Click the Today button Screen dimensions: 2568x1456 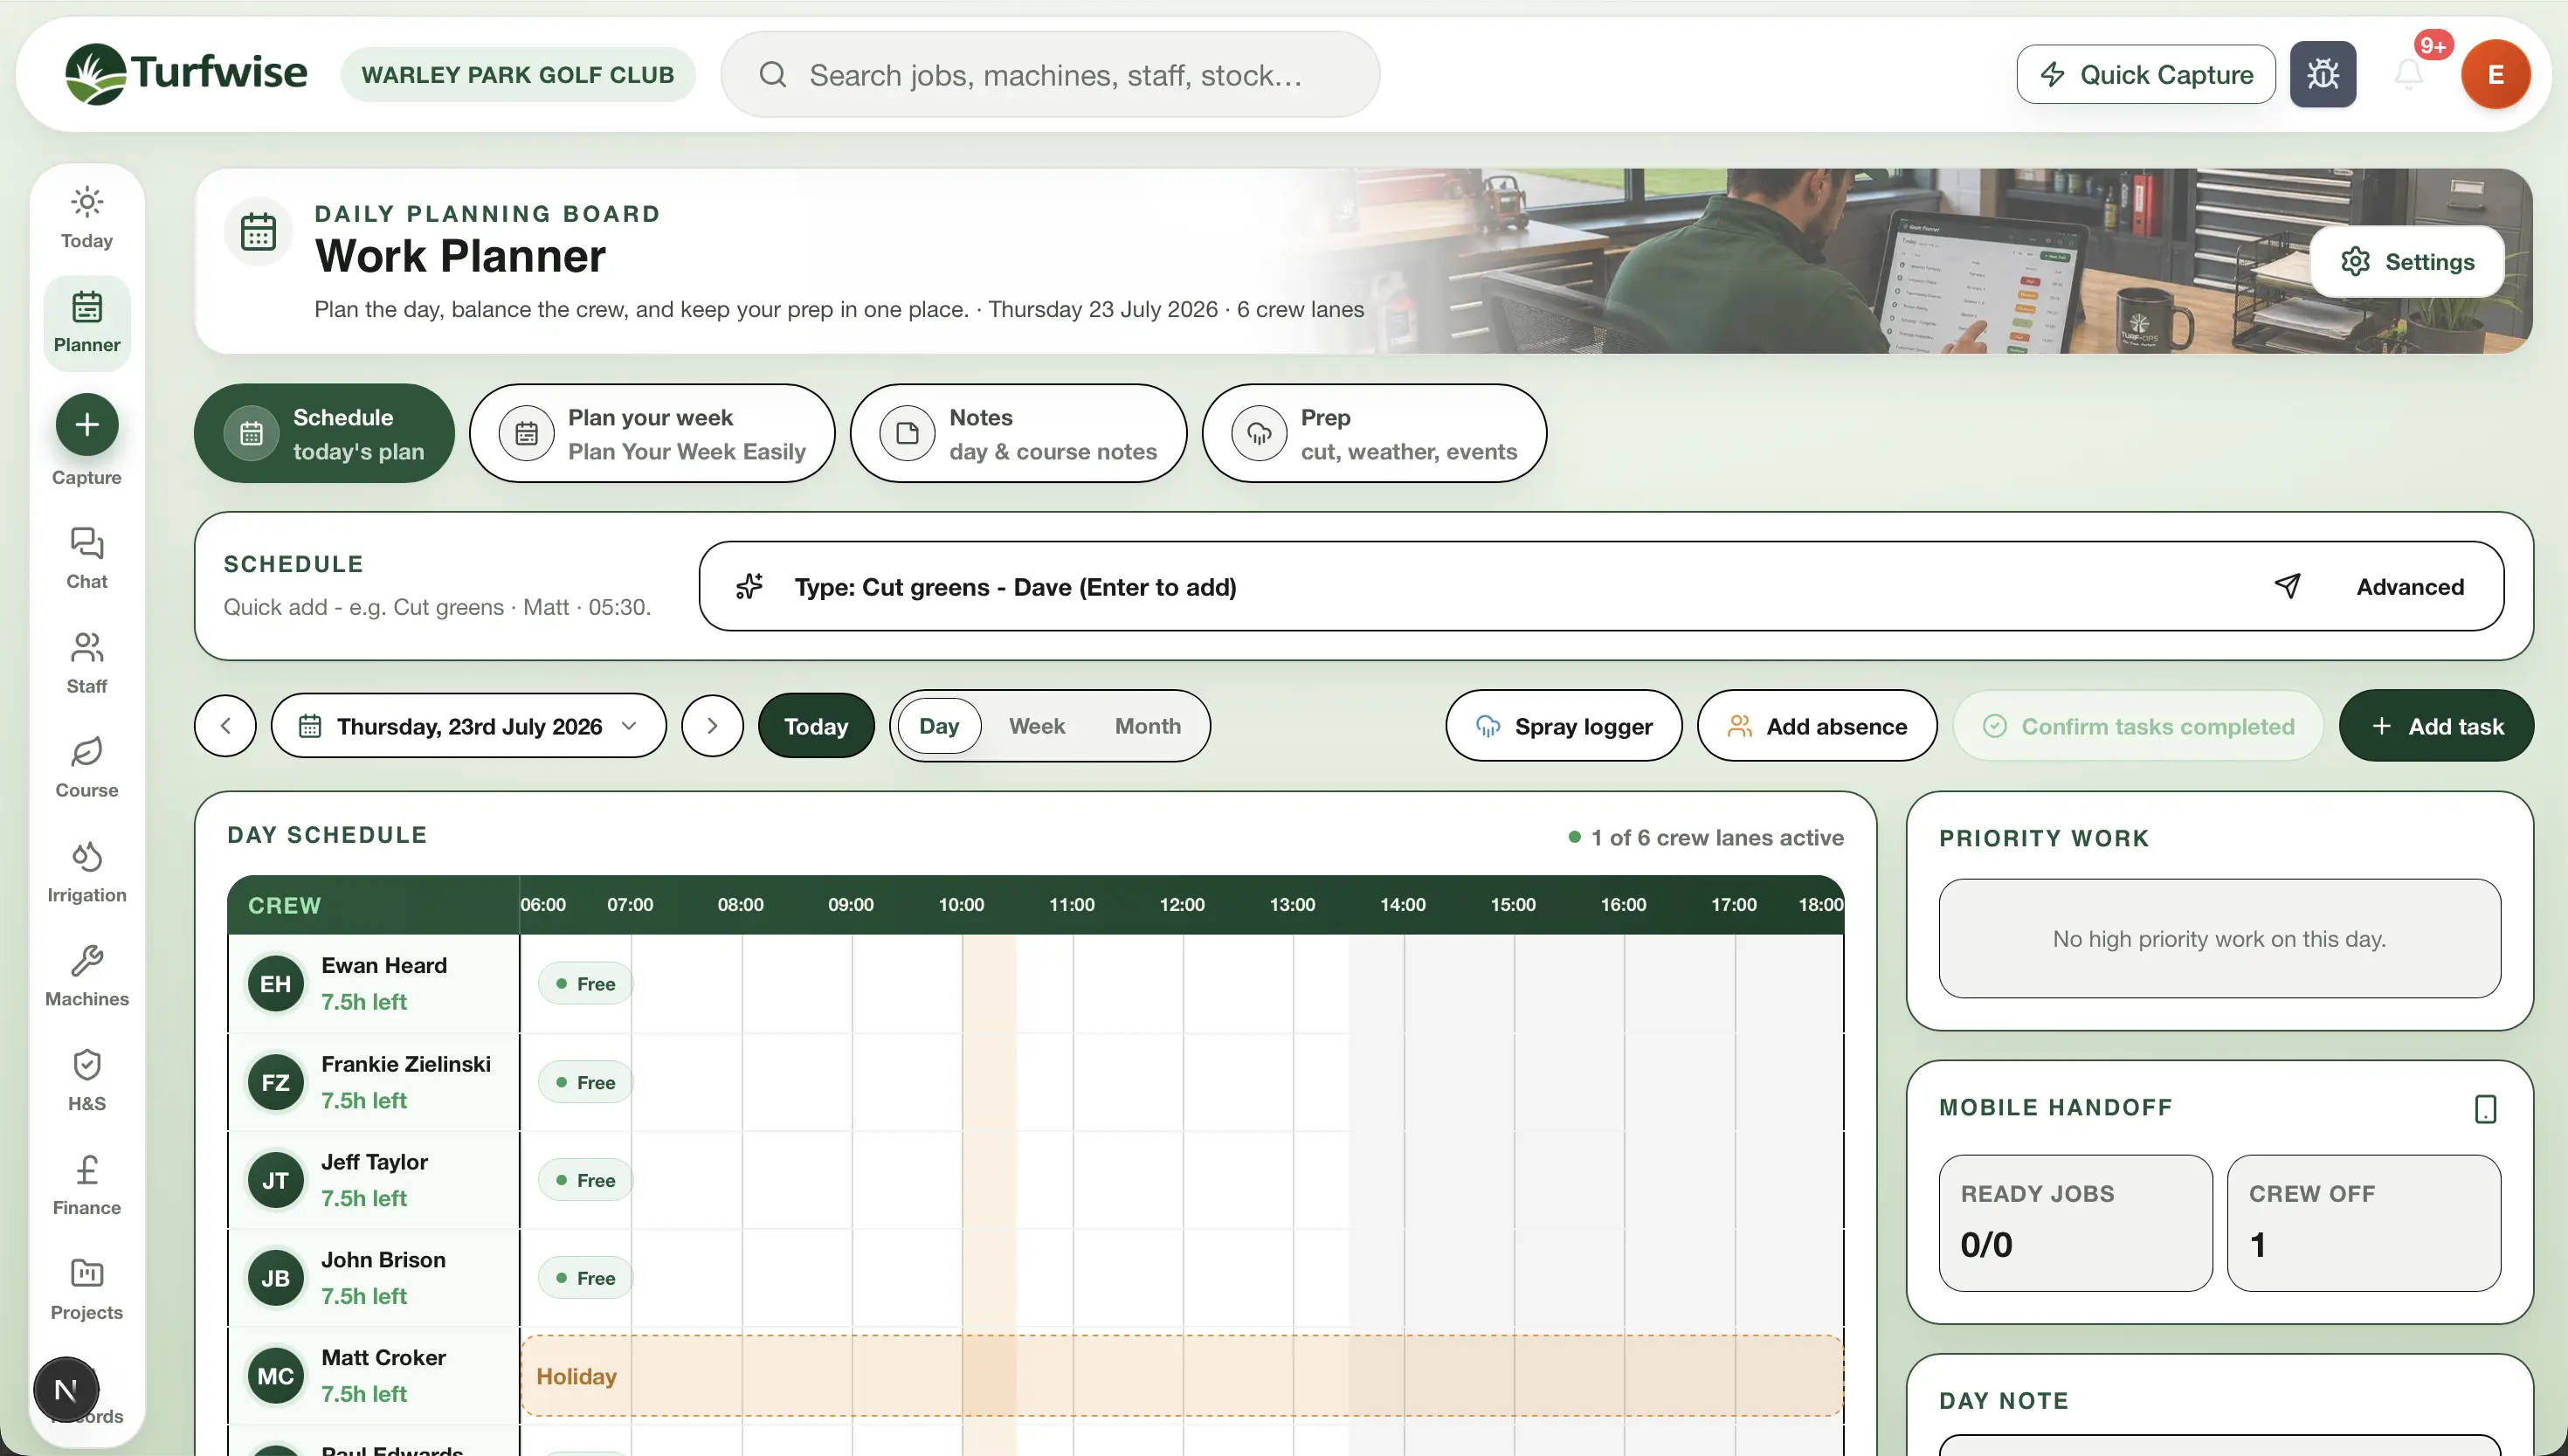816,725
